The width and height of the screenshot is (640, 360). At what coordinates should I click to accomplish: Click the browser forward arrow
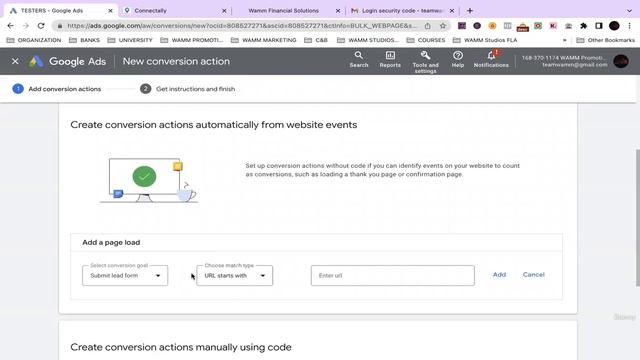(26, 26)
